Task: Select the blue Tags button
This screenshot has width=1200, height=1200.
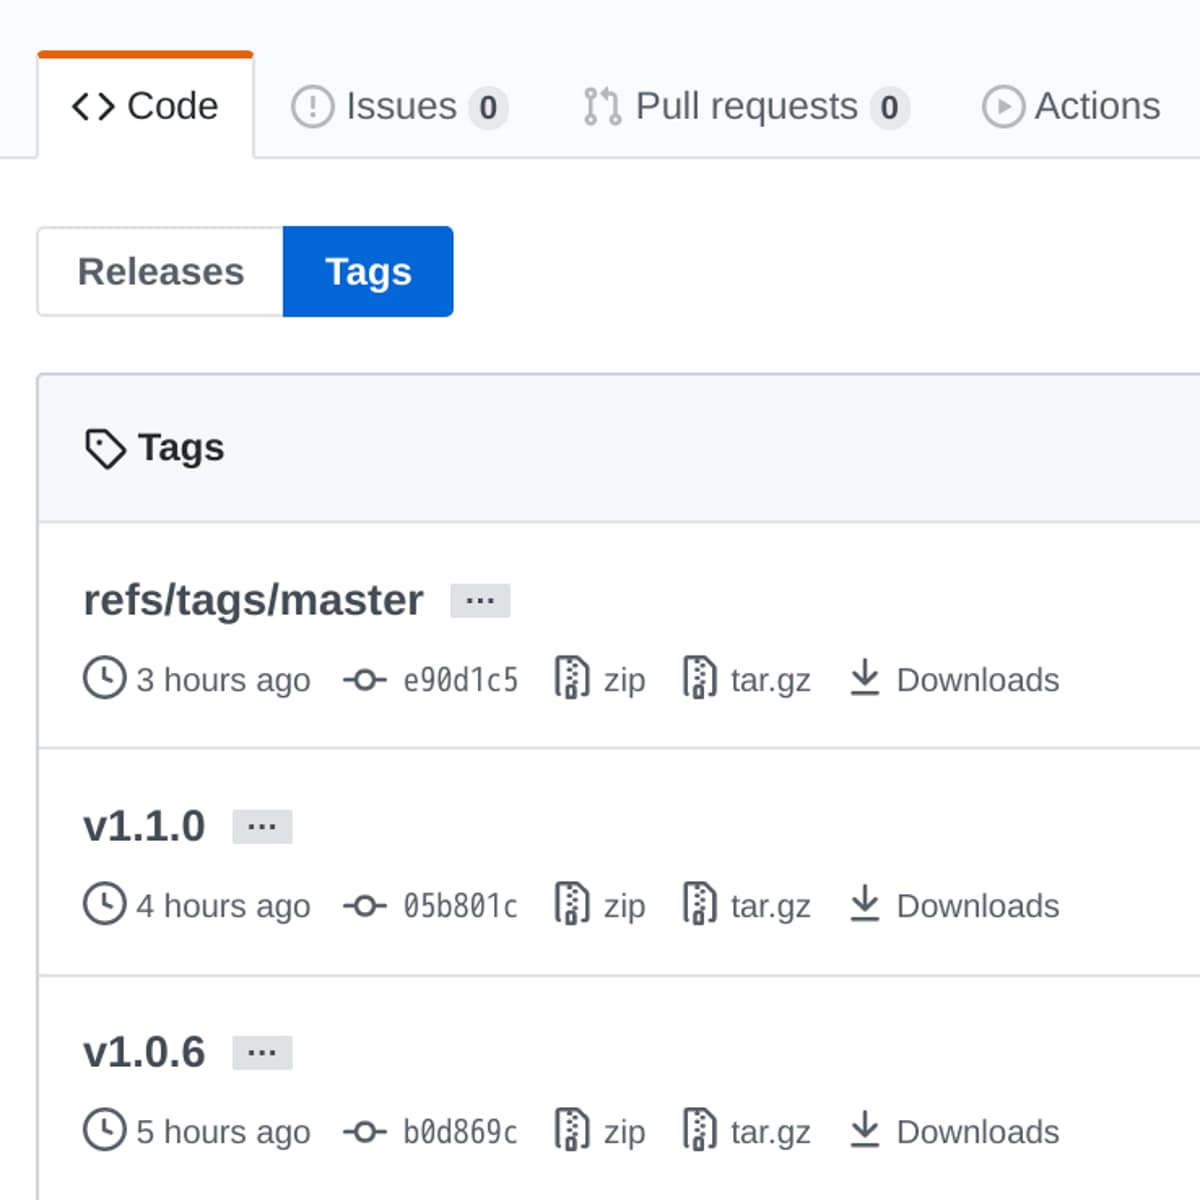Action: coord(368,272)
